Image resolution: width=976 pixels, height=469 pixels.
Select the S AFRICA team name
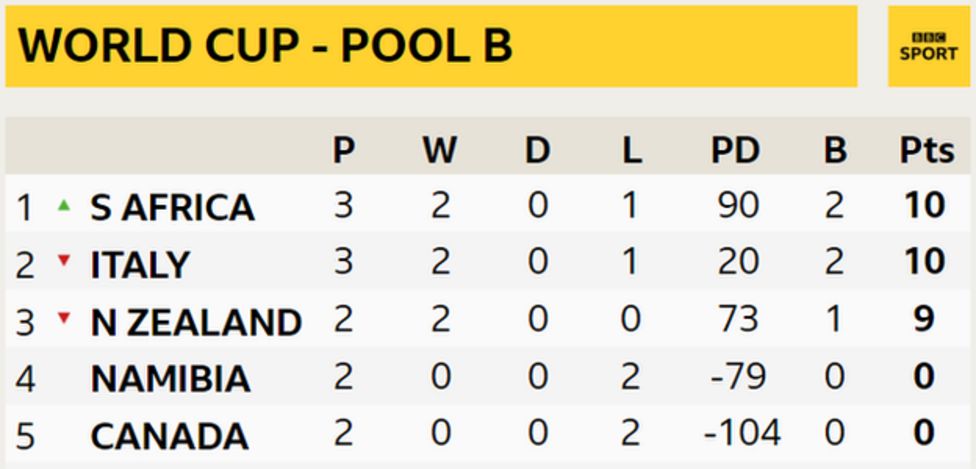point(172,207)
